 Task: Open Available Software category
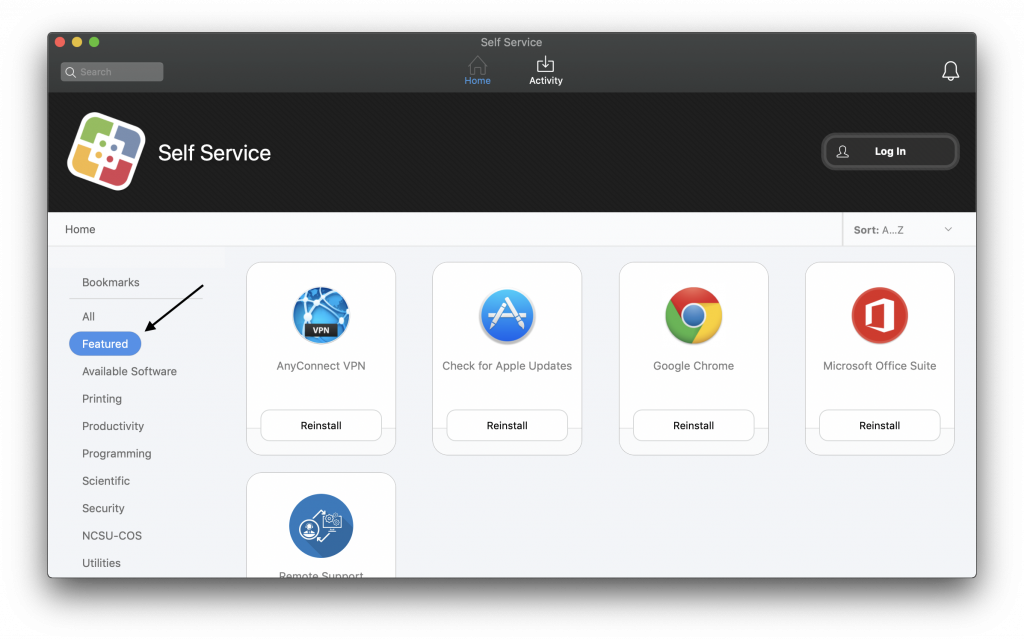pyautogui.click(x=129, y=371)
